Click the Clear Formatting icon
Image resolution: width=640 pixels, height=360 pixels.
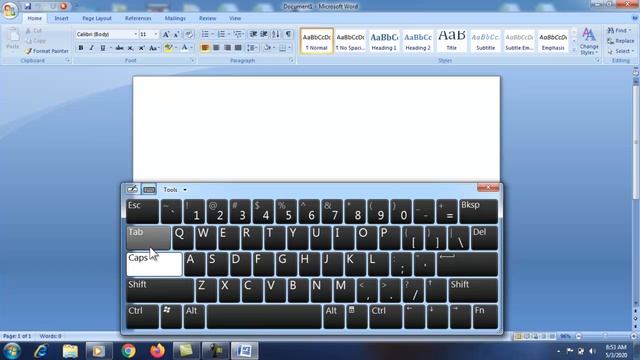coord(189,34)
